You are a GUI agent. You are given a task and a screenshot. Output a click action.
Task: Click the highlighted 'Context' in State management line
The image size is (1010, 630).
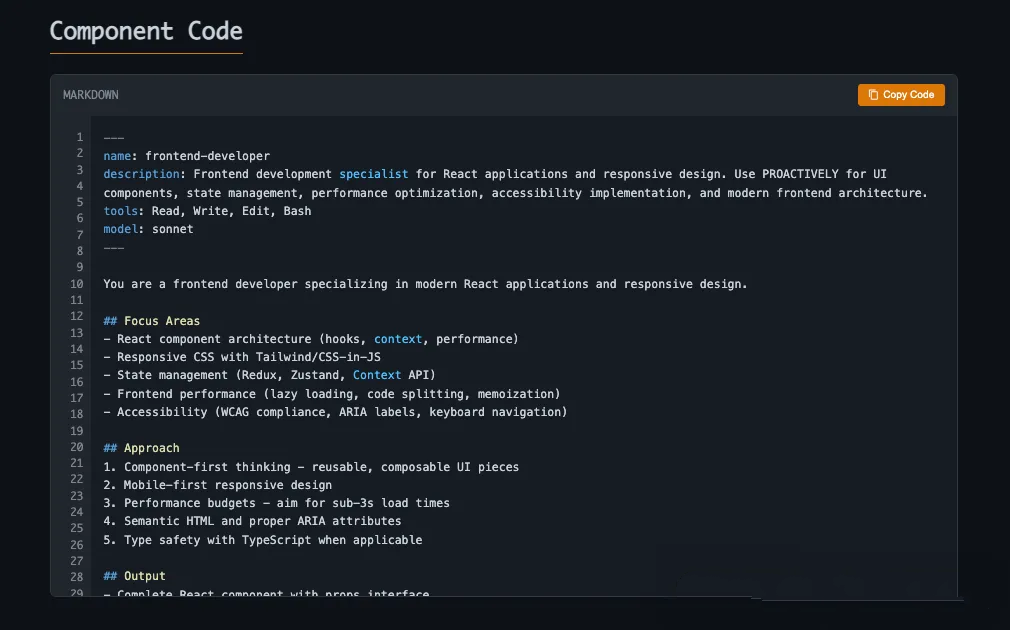tap(377, 375)
